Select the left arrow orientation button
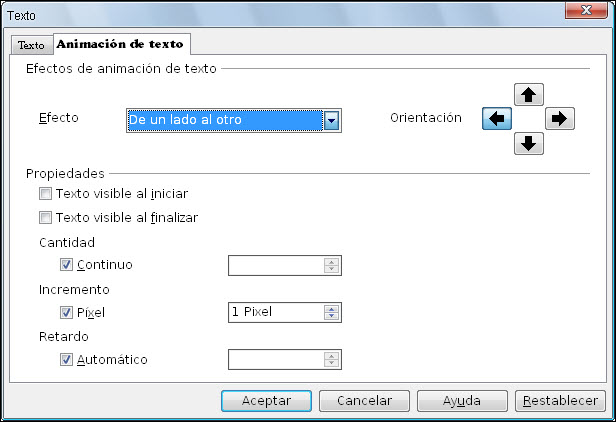 pyautogui.click(x=497, y=118)
